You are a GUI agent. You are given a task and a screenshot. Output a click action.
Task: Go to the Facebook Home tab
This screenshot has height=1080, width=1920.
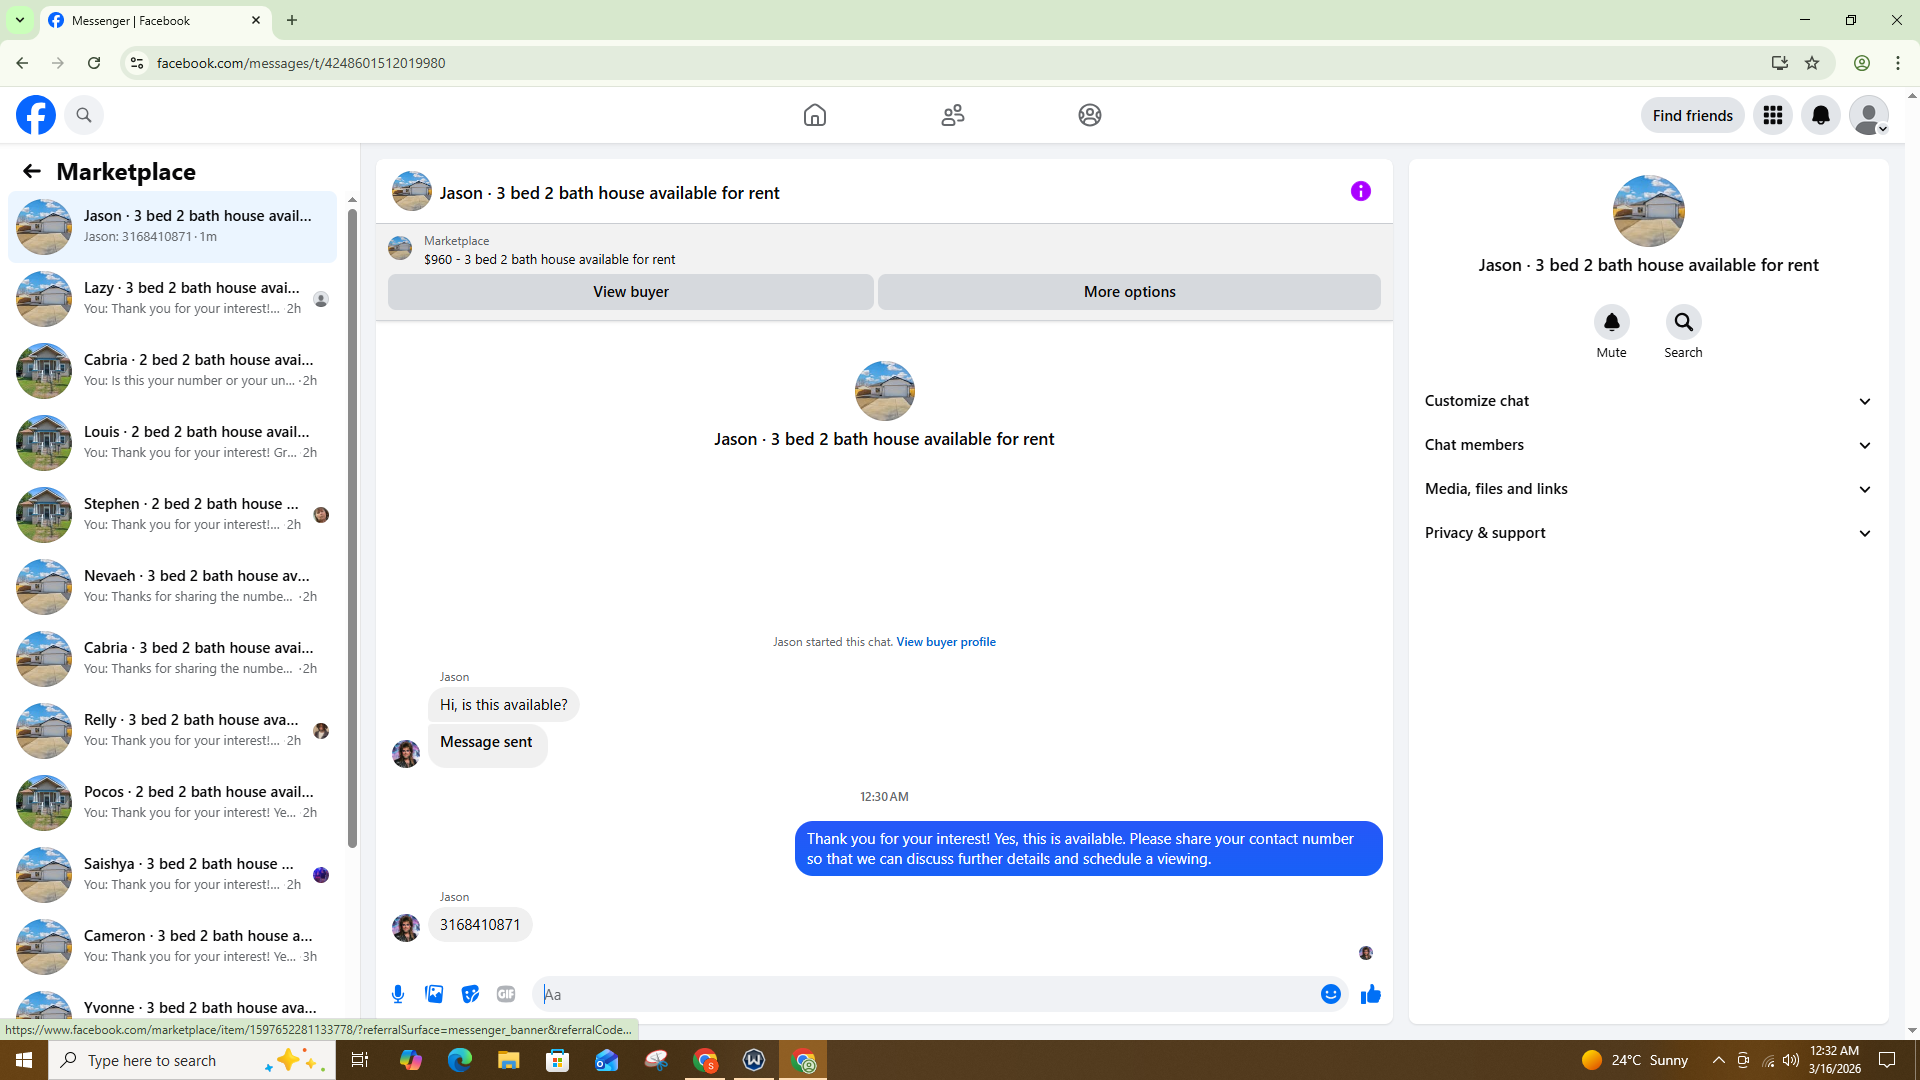(x=815, y=115)
